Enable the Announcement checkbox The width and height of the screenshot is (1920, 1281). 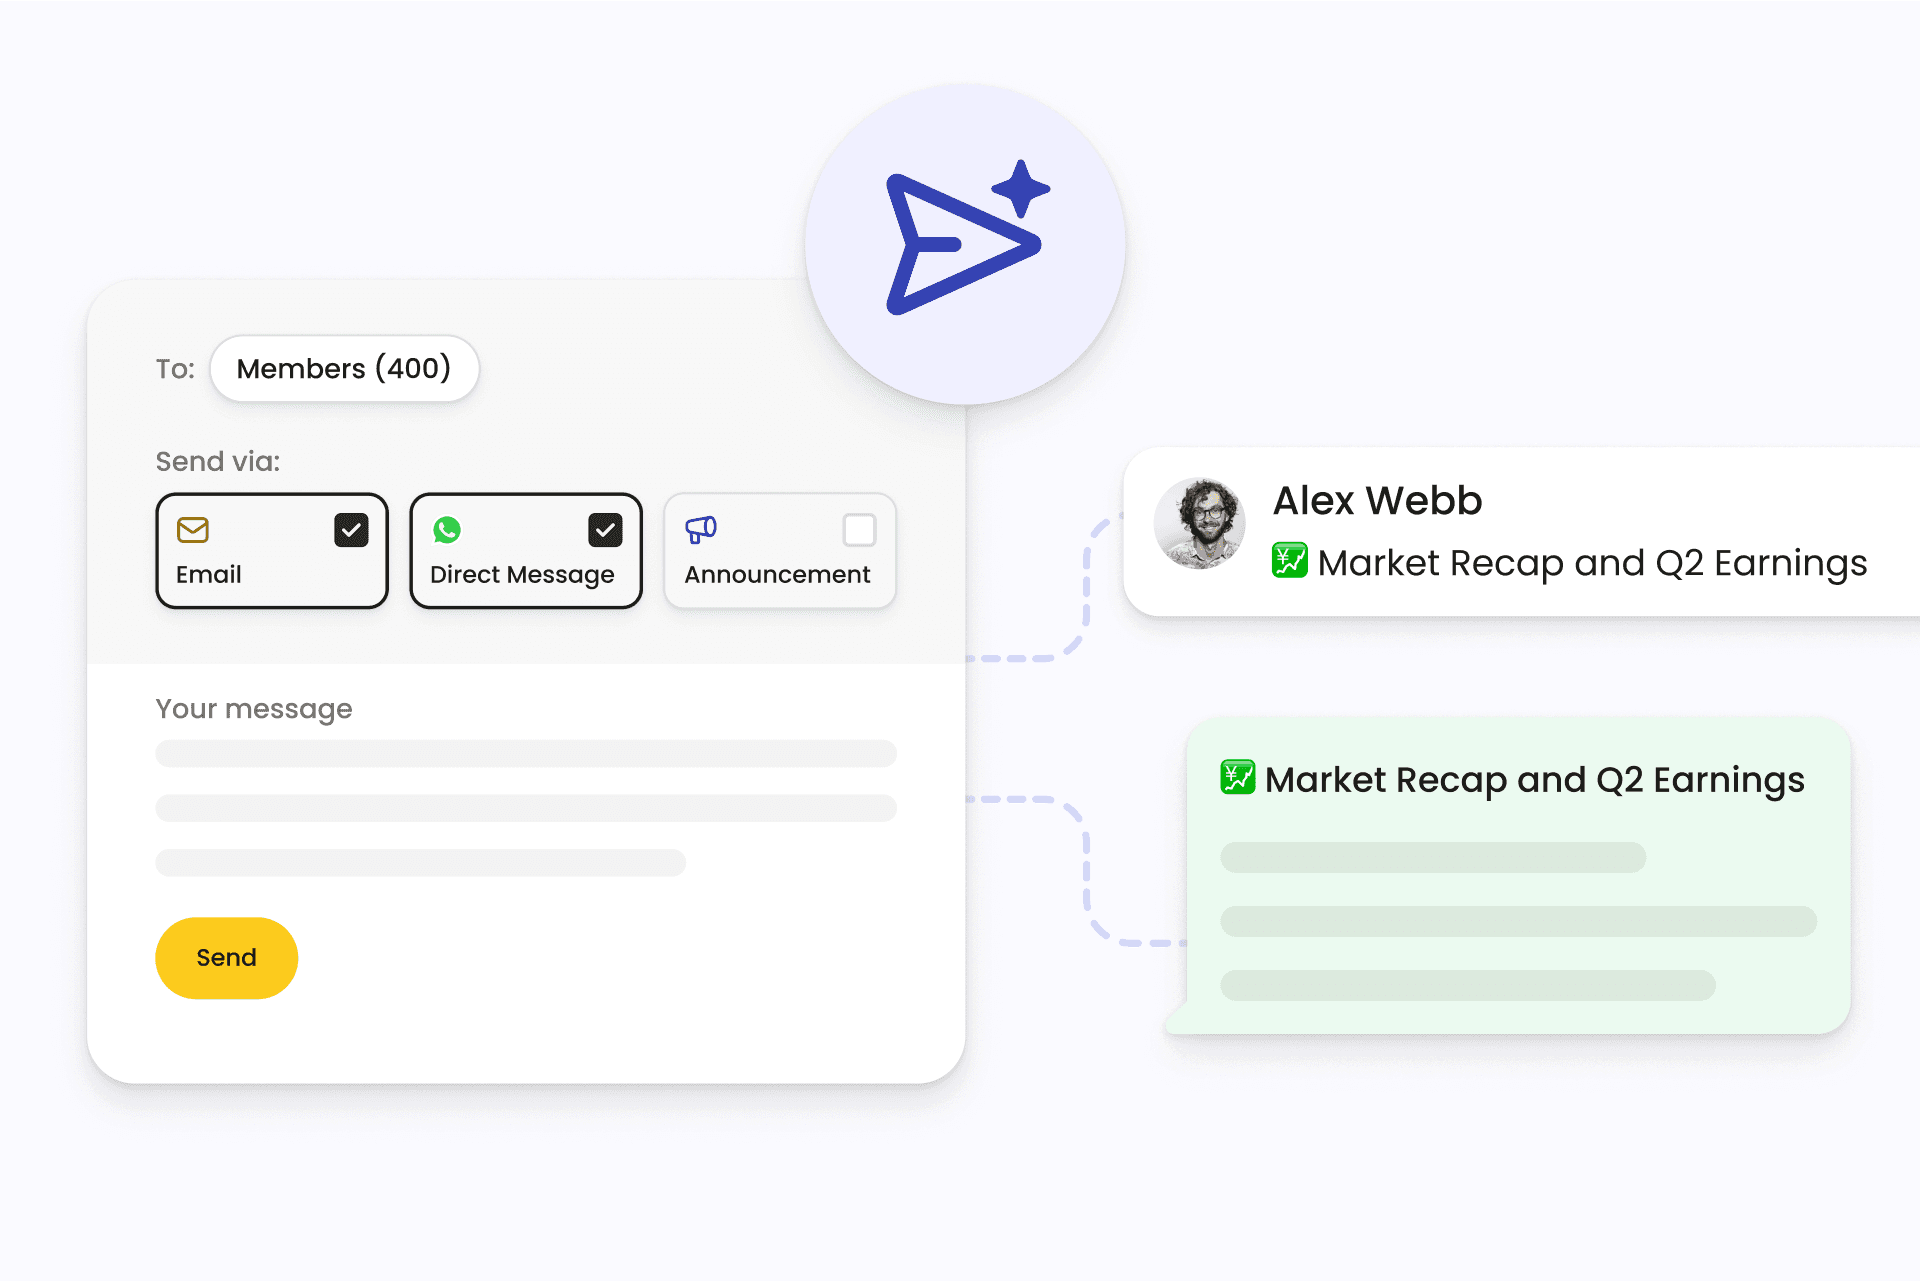pos(859,530)
